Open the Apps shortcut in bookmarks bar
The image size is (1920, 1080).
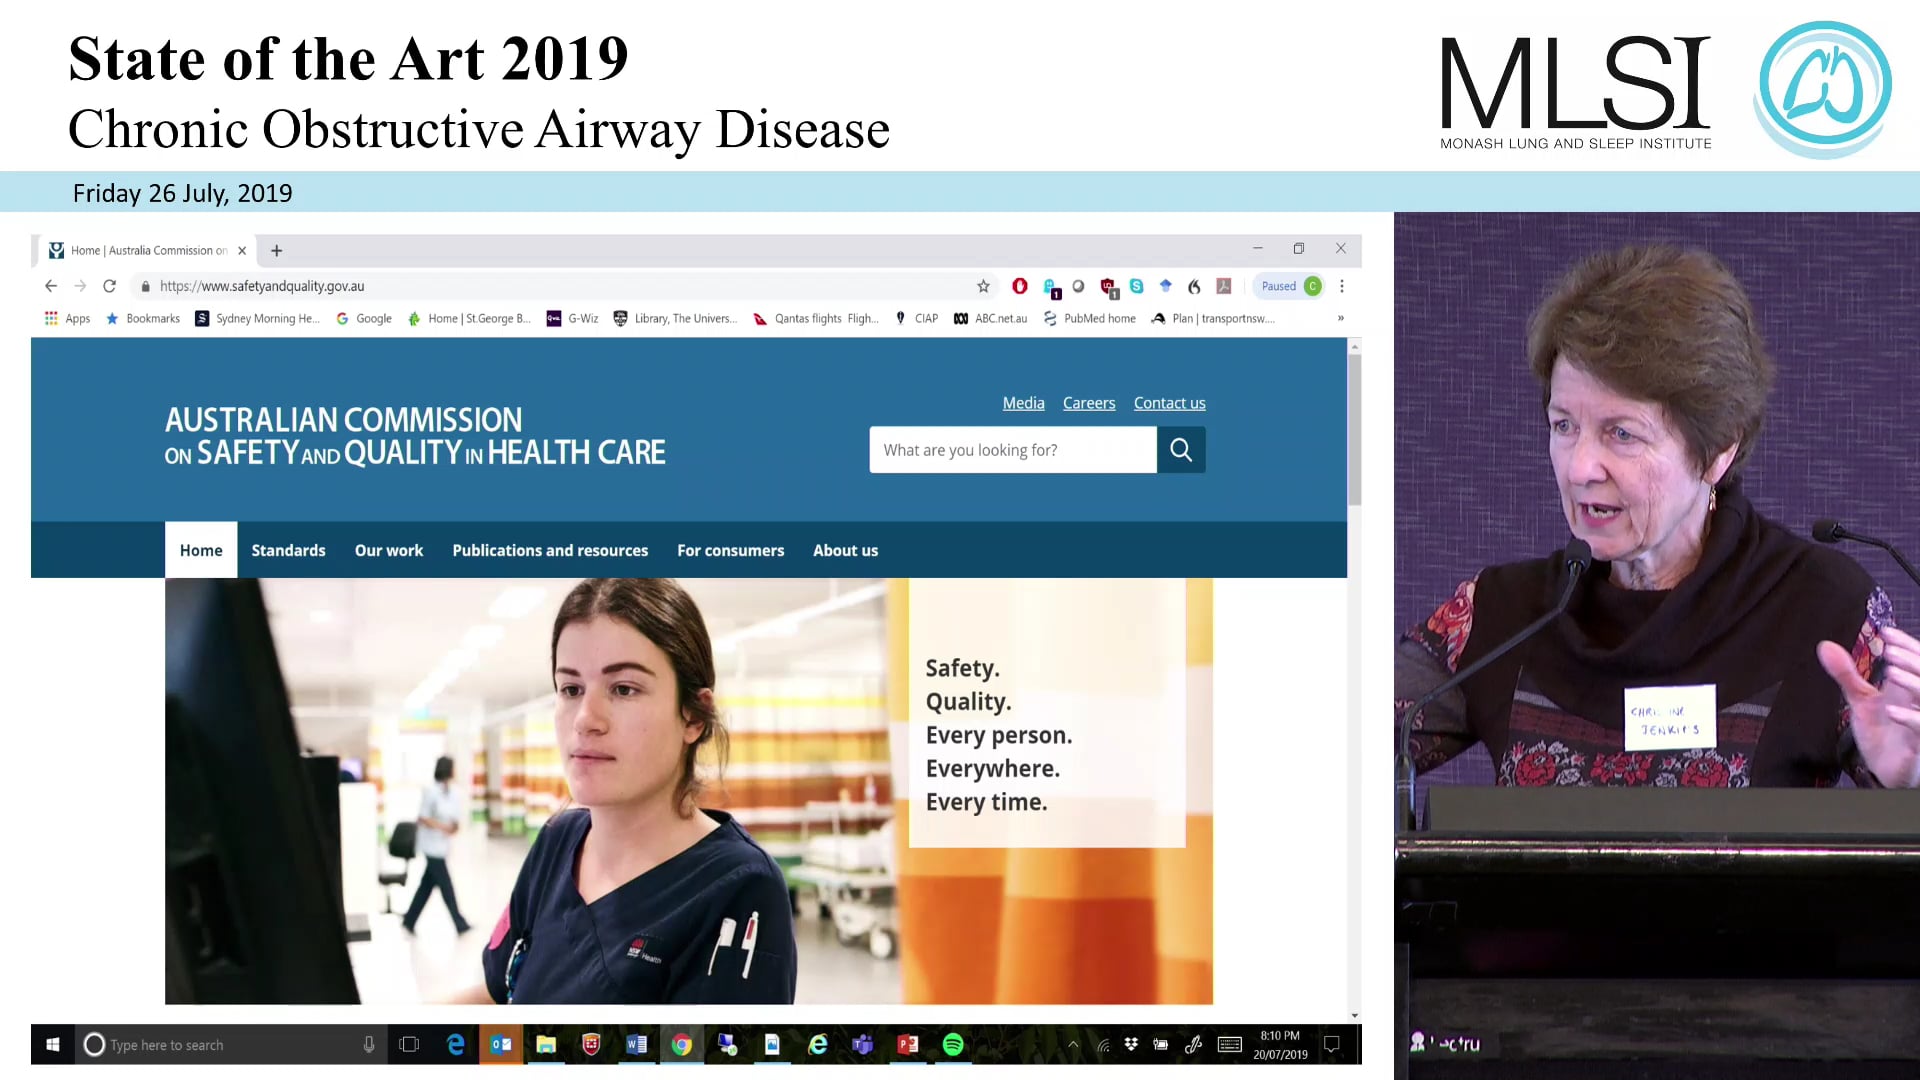[67, 318]
